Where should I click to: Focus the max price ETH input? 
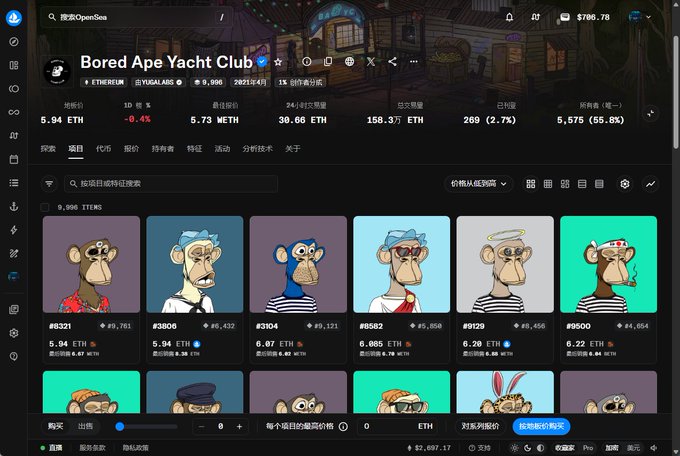[x=398, y=426]
